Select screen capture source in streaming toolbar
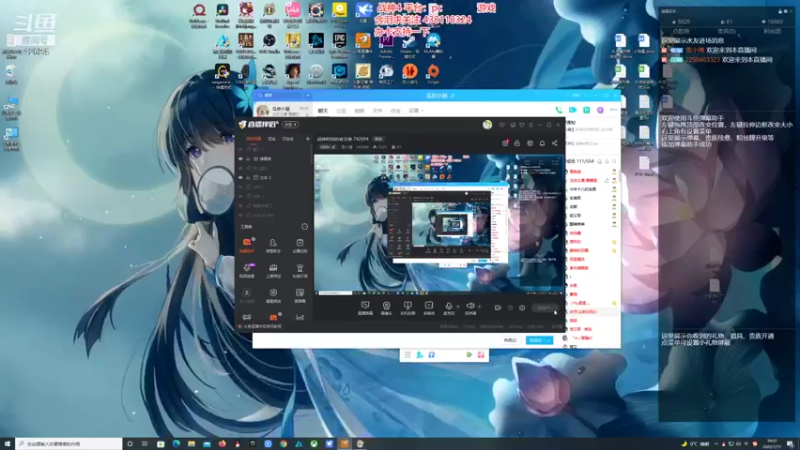This screenshot has height=450, width=800. pyautogui.click(x=365, y=308)
